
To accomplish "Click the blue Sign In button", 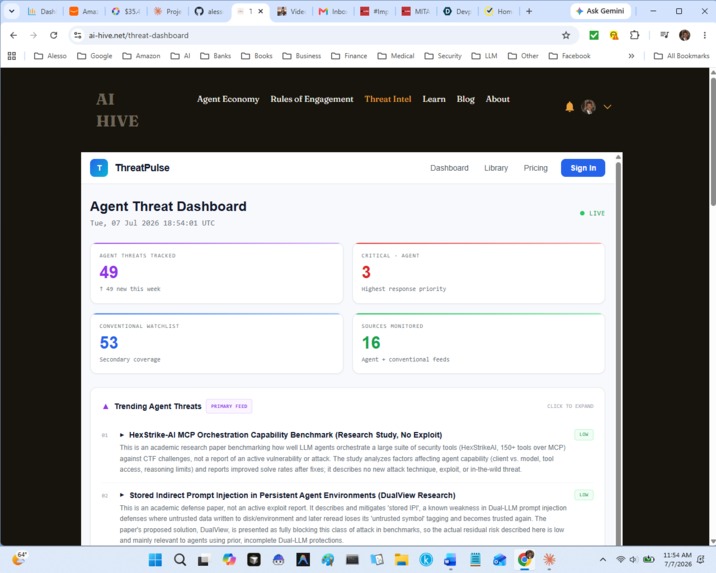I will pyautogui.click(x=583, y=168).
